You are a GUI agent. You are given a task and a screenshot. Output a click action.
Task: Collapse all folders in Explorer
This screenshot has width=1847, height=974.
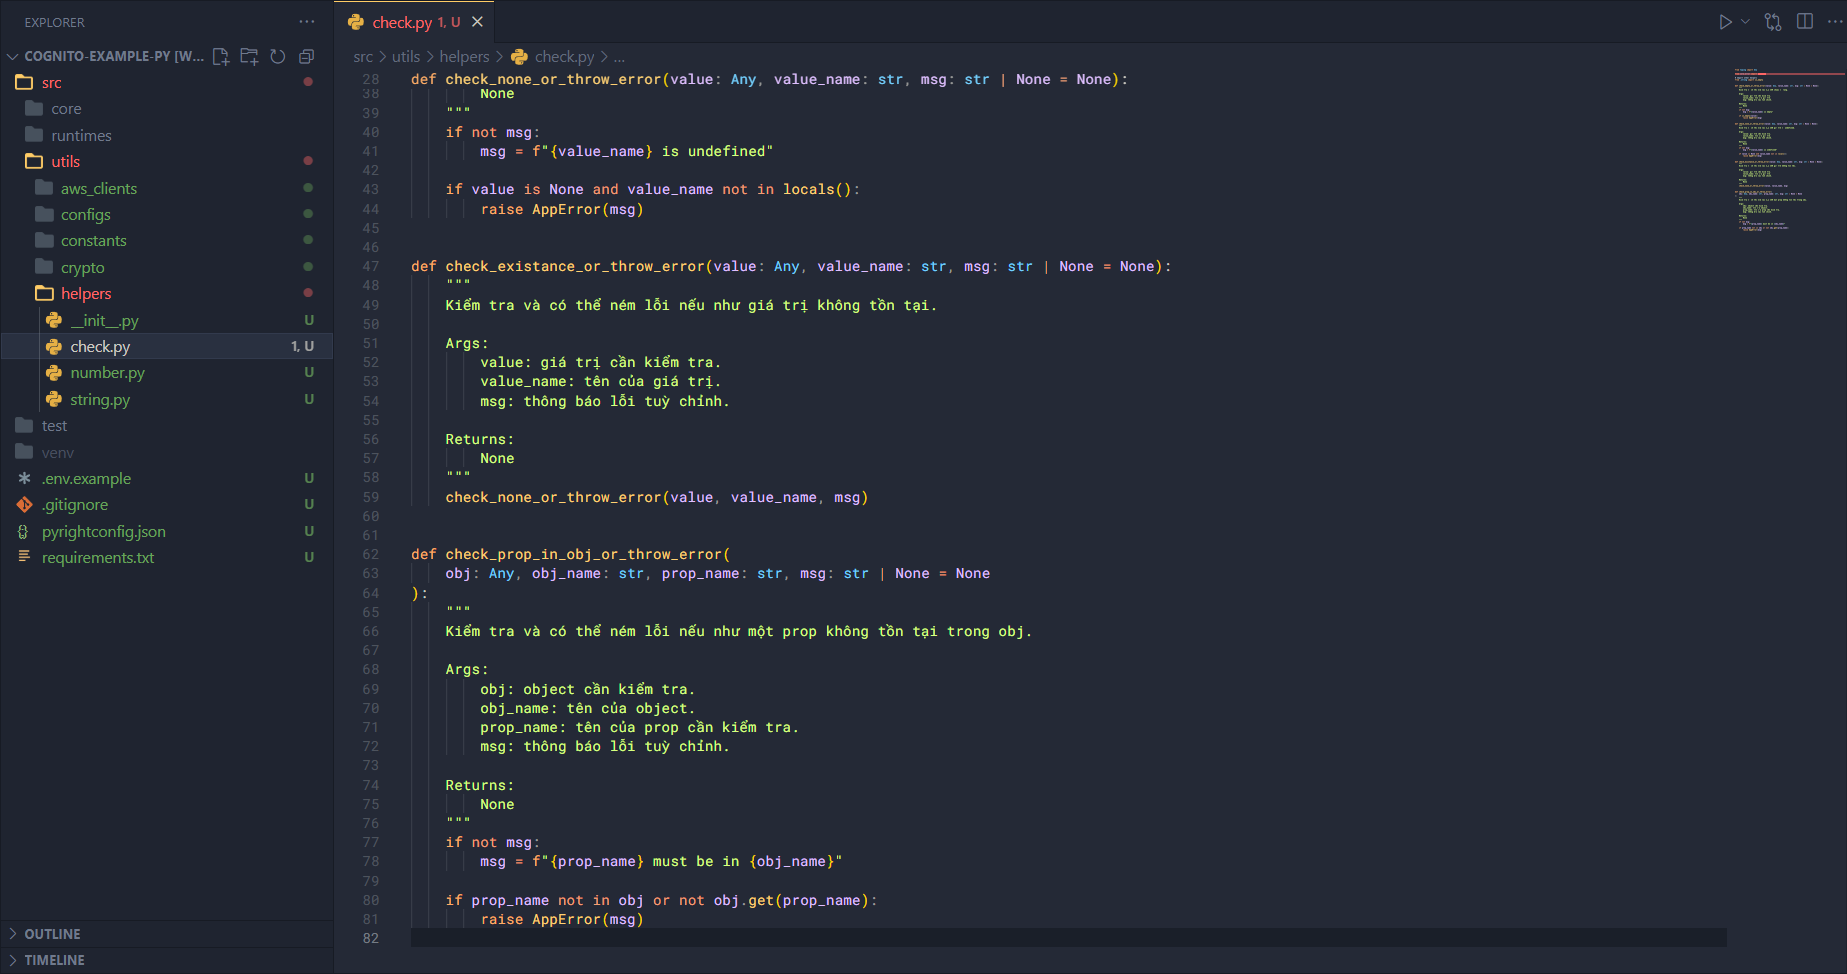pos(307,57)
